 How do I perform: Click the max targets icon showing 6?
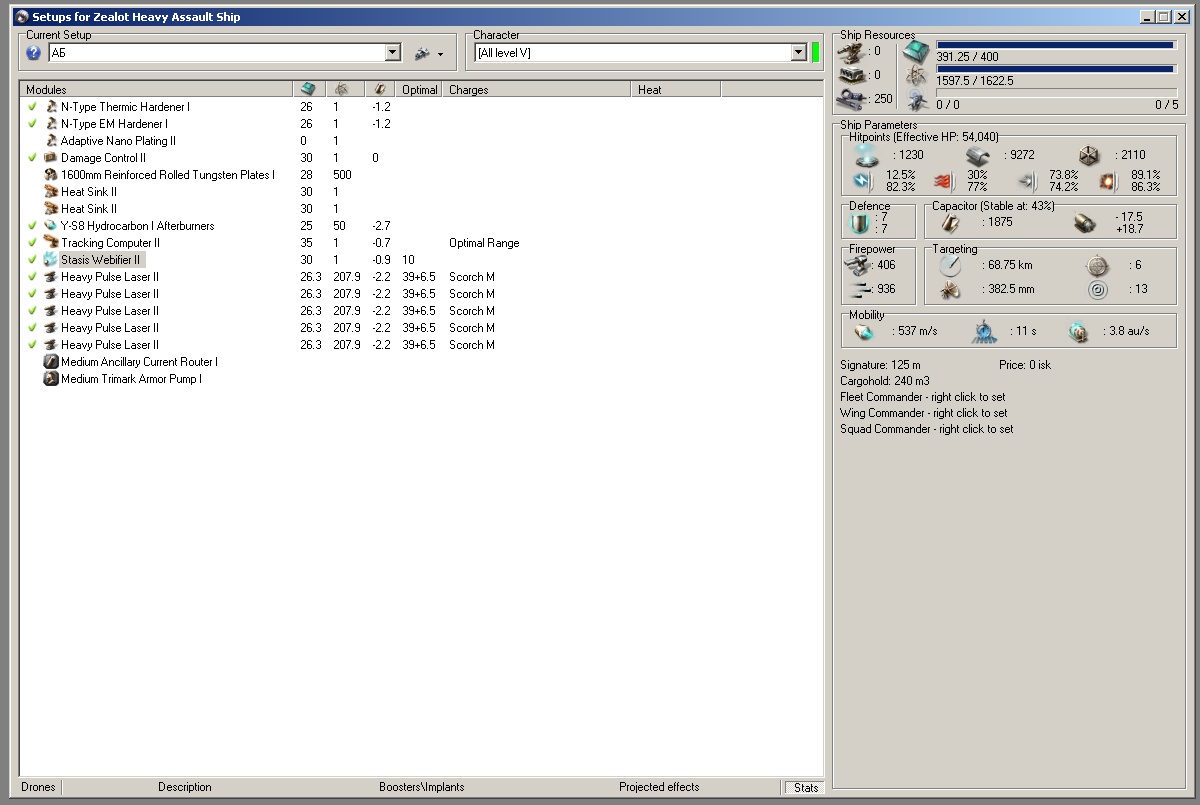pos(1097,266)
